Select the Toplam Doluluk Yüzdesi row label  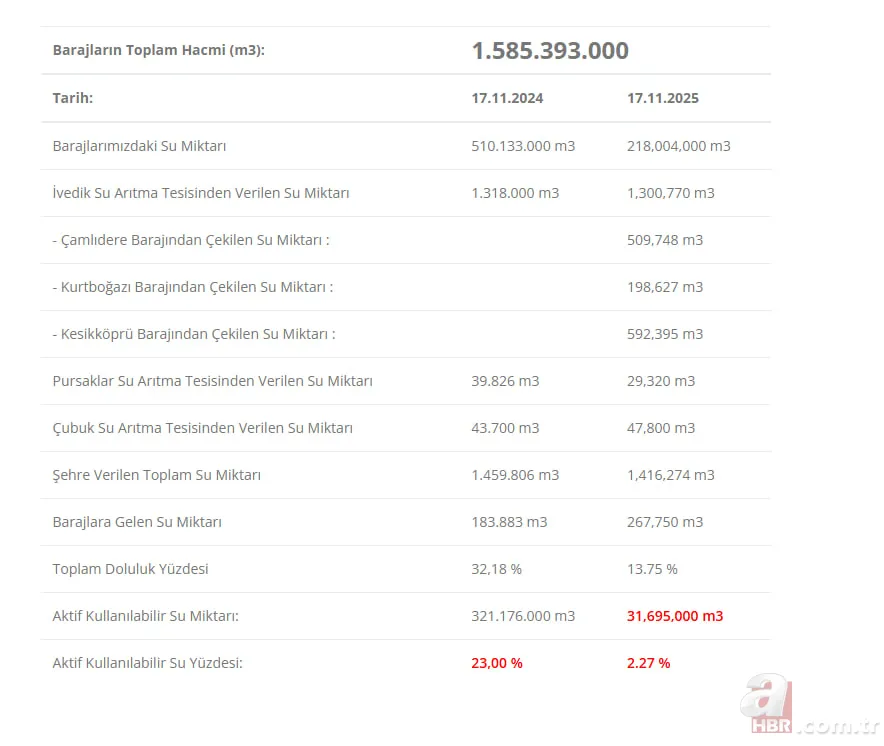click(x=130, y=569)
